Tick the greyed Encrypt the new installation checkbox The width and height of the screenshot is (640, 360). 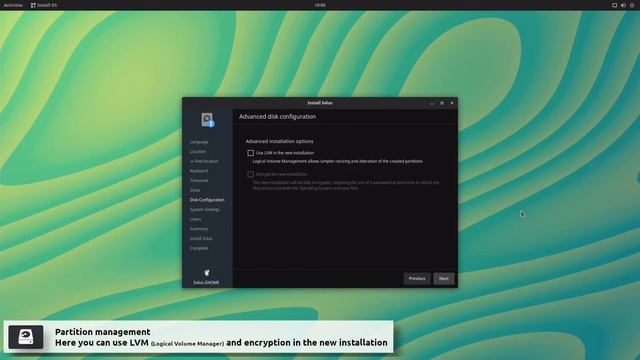(251, 174)
